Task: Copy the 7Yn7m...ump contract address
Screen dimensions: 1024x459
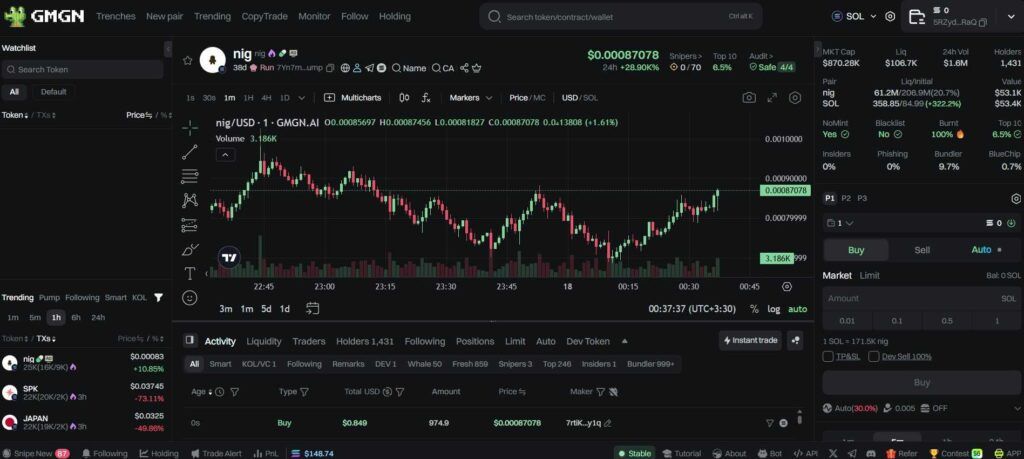Action: click(x=330, y=68)
